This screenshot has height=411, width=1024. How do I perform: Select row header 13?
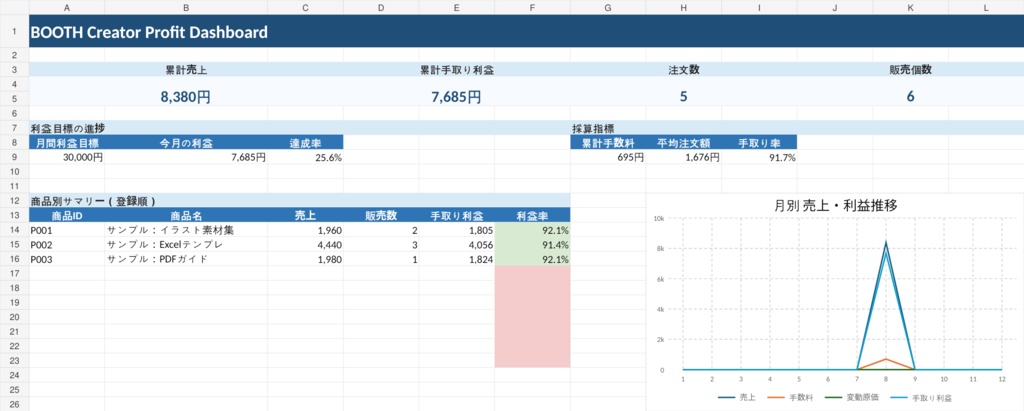click(x=14, y=215)
